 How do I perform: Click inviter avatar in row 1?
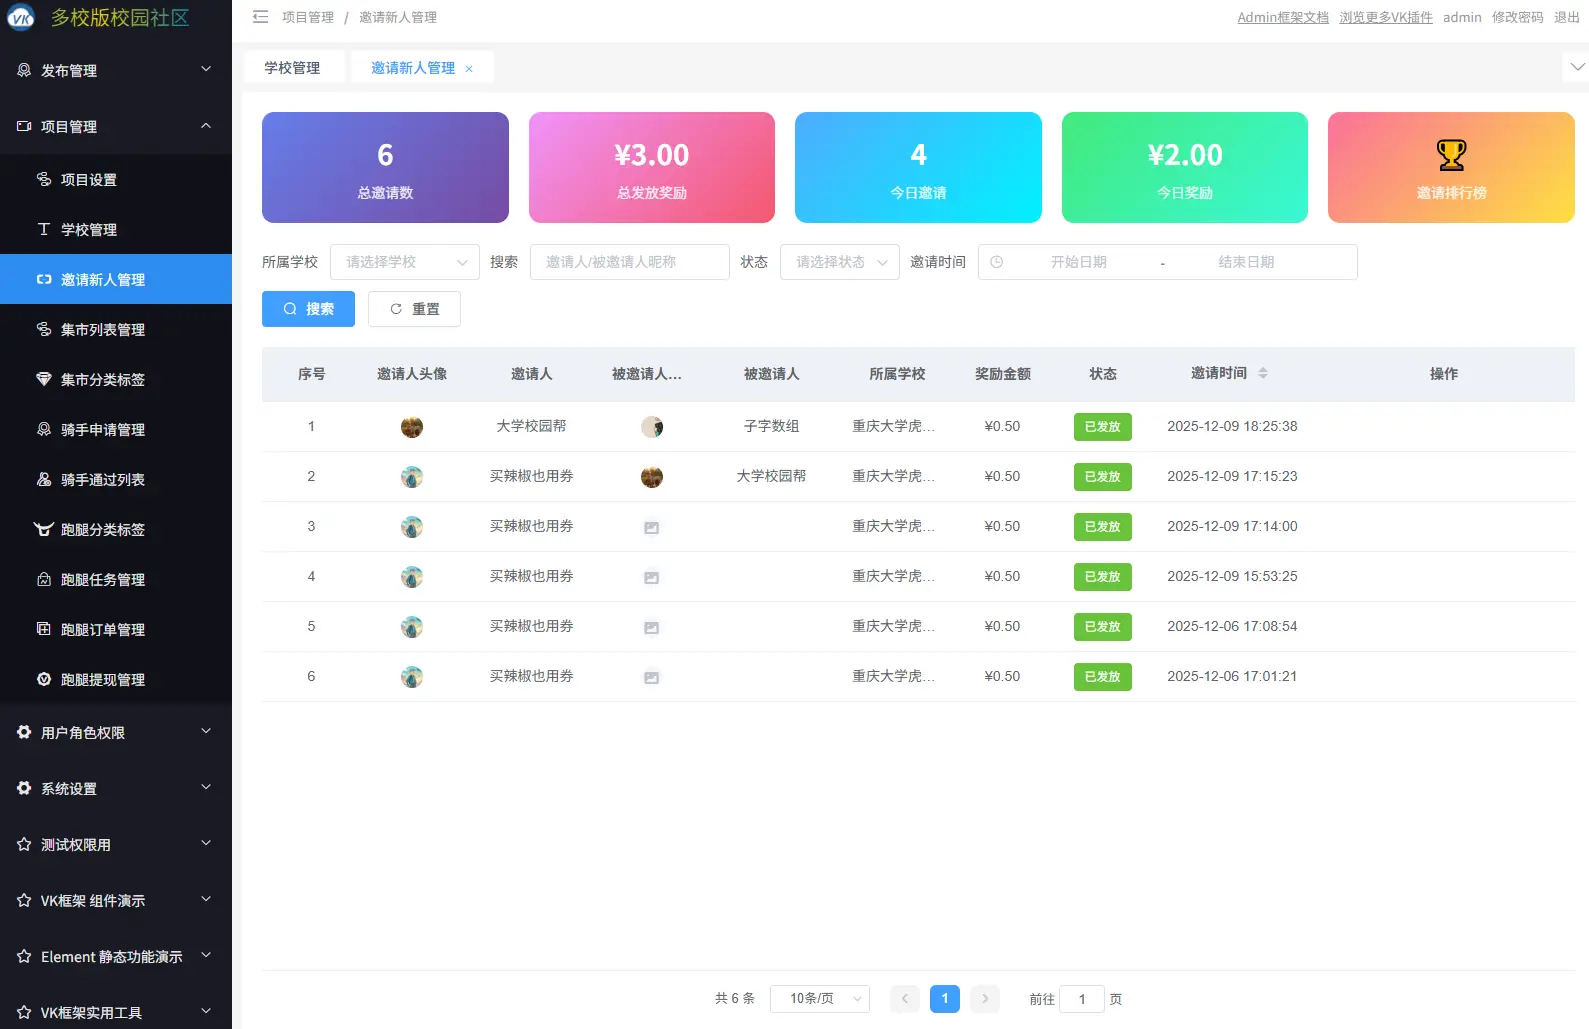pyautogui.click(x=411, y=427)
